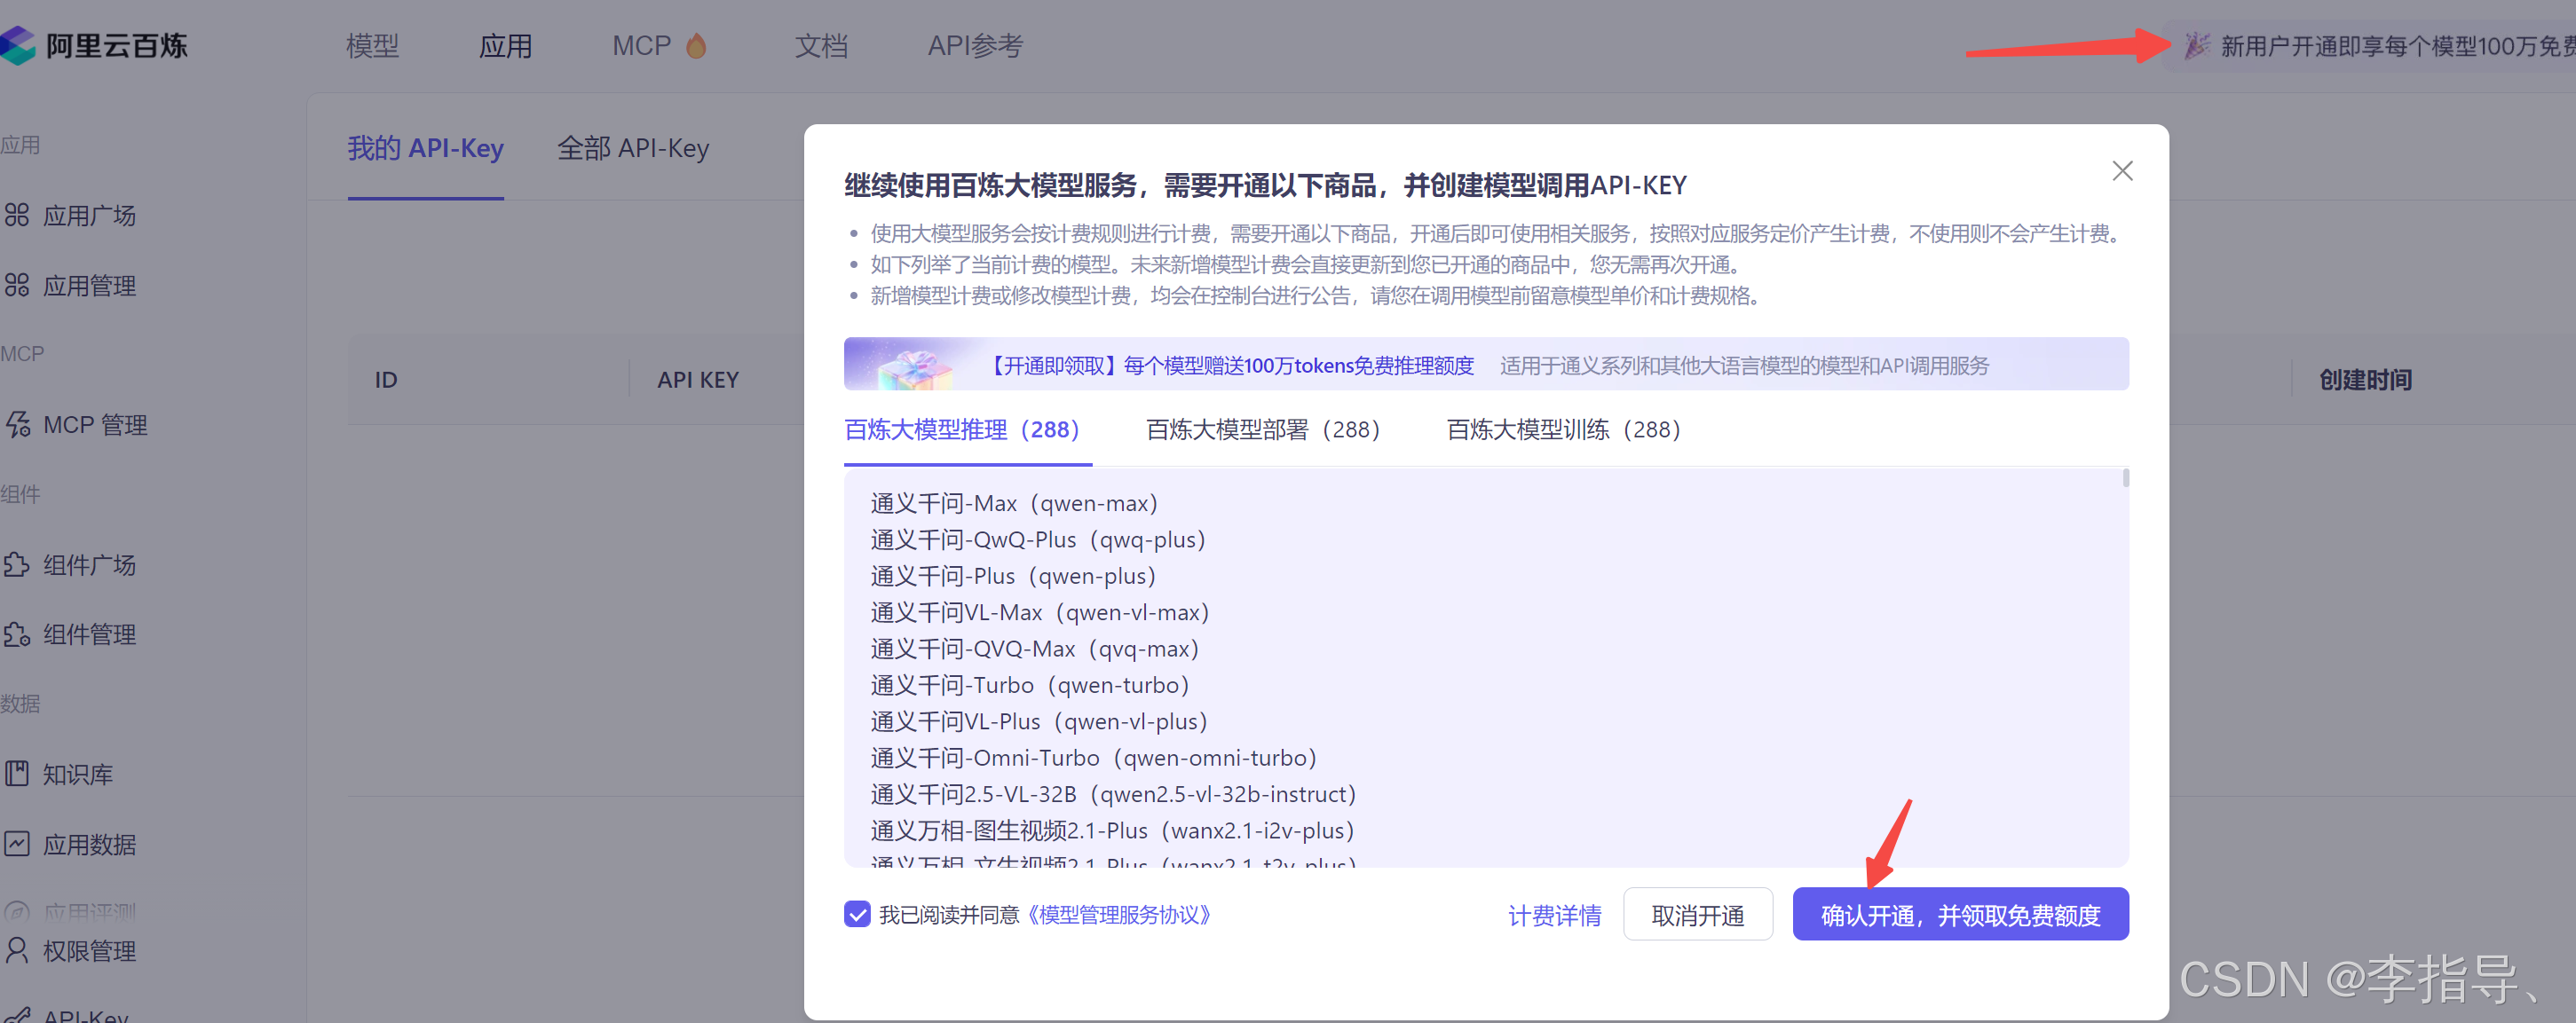The width and height of the screenshot is (2576, 1023).
Task: Close the 开通商品 dialog with X
Action: click(x=2122, y=171)
